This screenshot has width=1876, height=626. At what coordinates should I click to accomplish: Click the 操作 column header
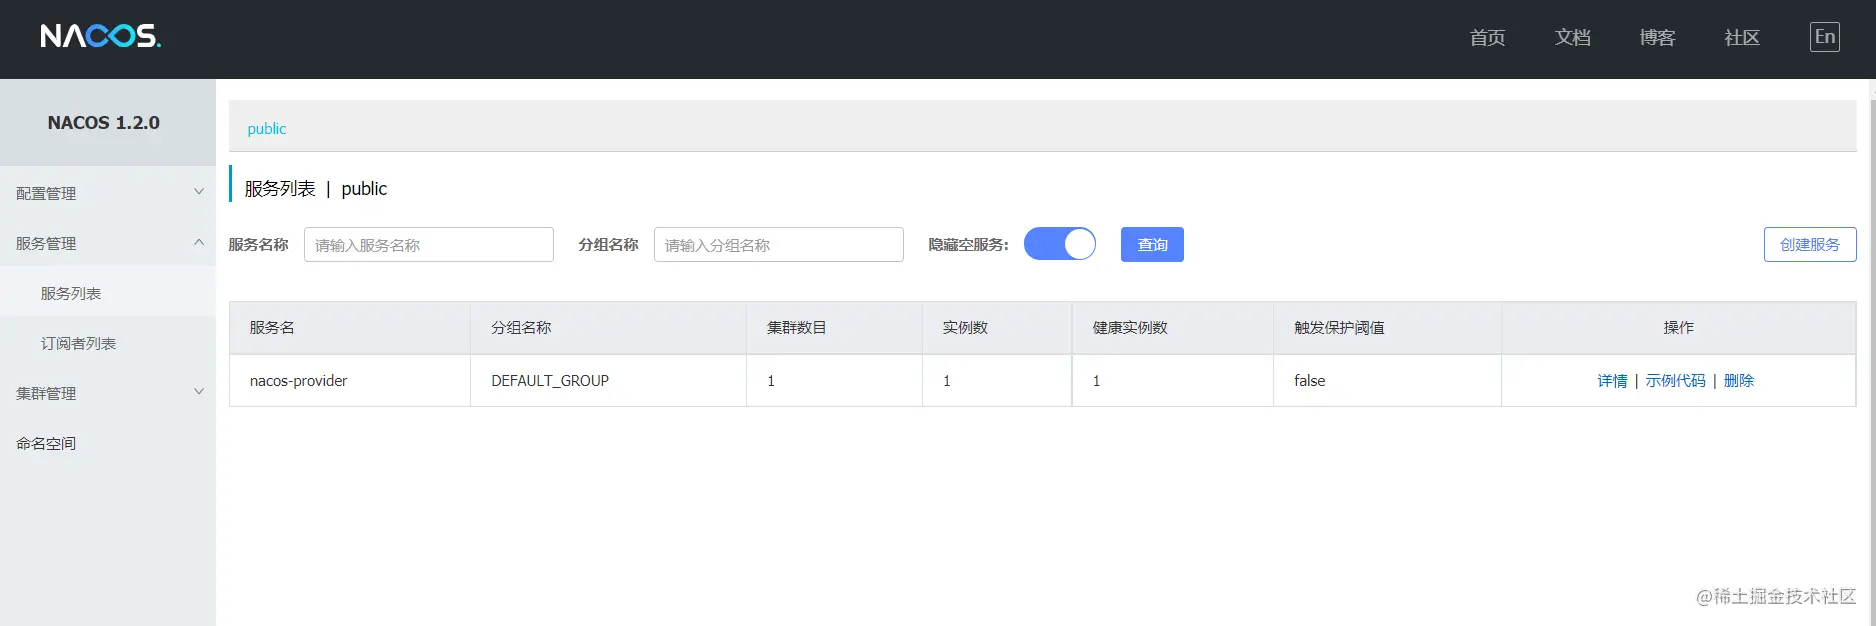[1678, 328]
